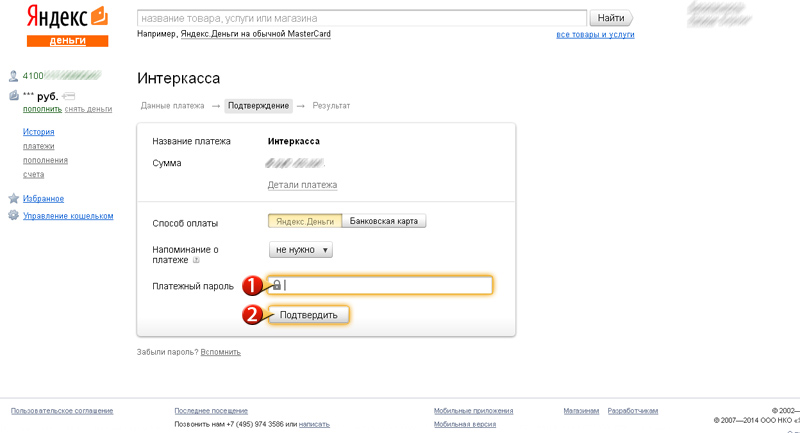The width and height of the screenshot is (800, 433).
Task: Select Банковская карта payment method
Action: [x=384, y=221]
